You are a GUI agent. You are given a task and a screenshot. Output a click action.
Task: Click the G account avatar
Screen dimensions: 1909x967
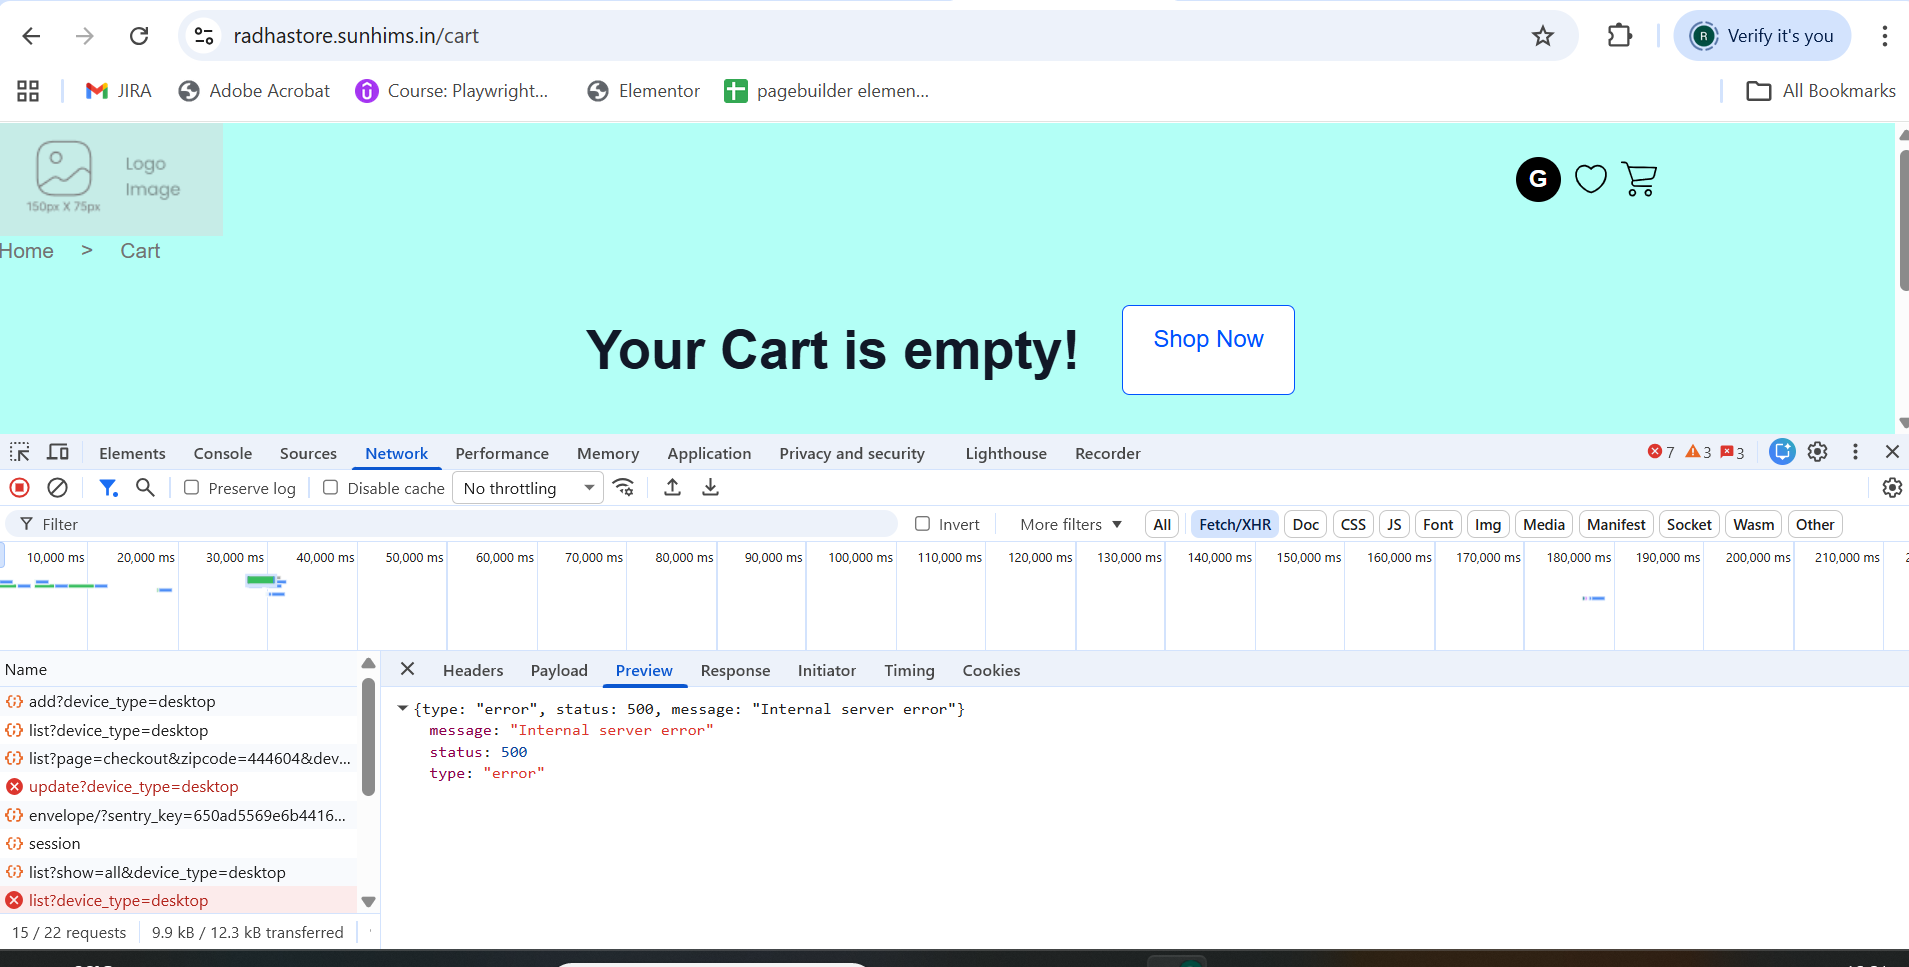(x=1538, y=179)
